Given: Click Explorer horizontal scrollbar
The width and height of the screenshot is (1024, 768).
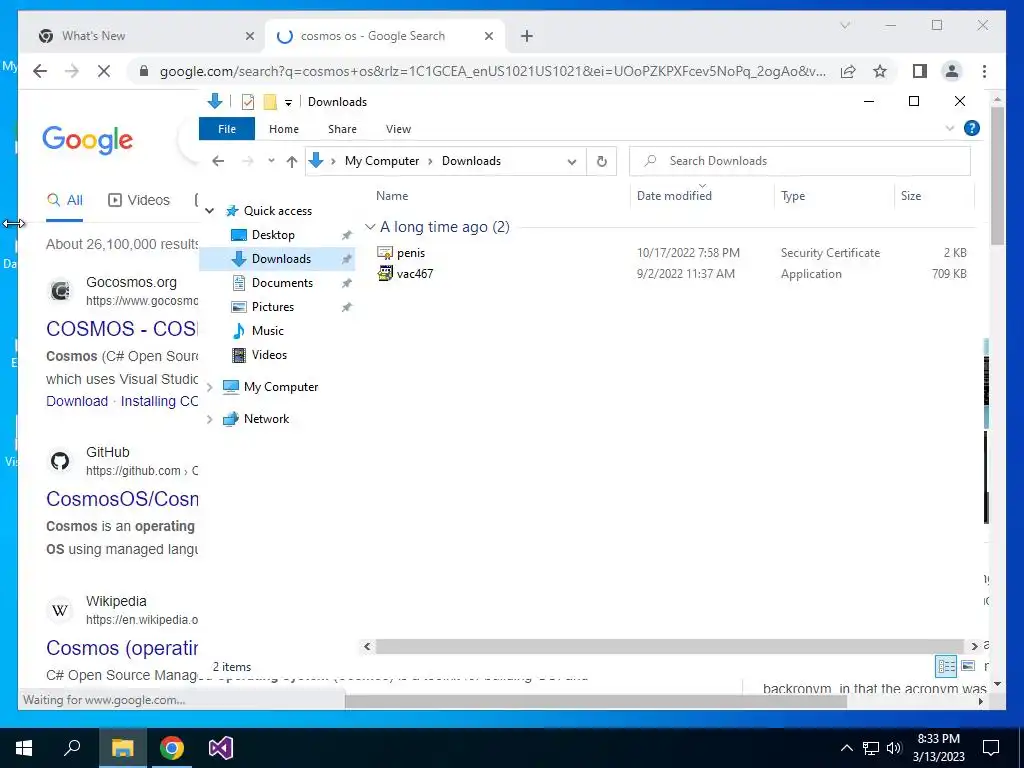Looking at the screenshot, I should [669, 646].
